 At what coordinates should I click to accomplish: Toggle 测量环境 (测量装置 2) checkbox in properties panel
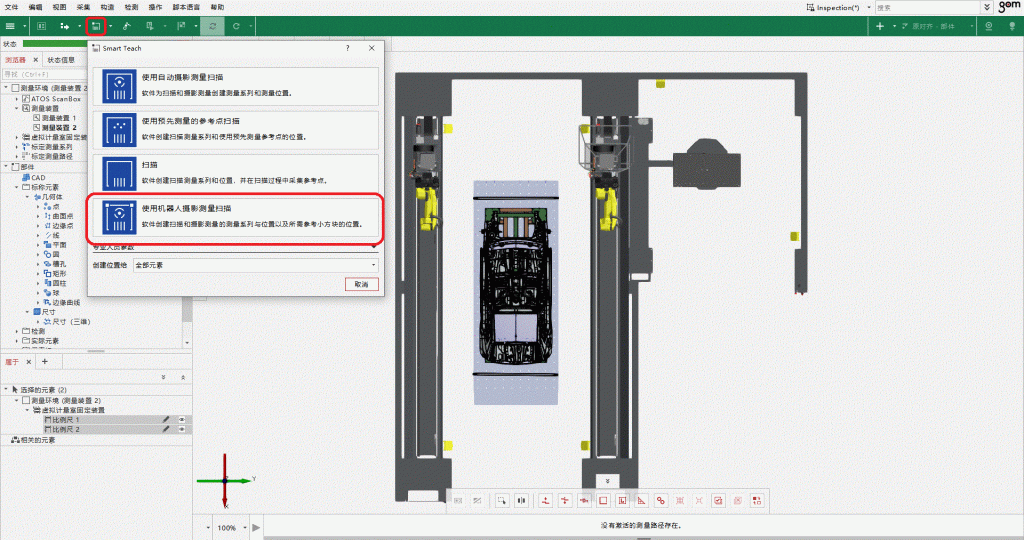click(25, 400)
